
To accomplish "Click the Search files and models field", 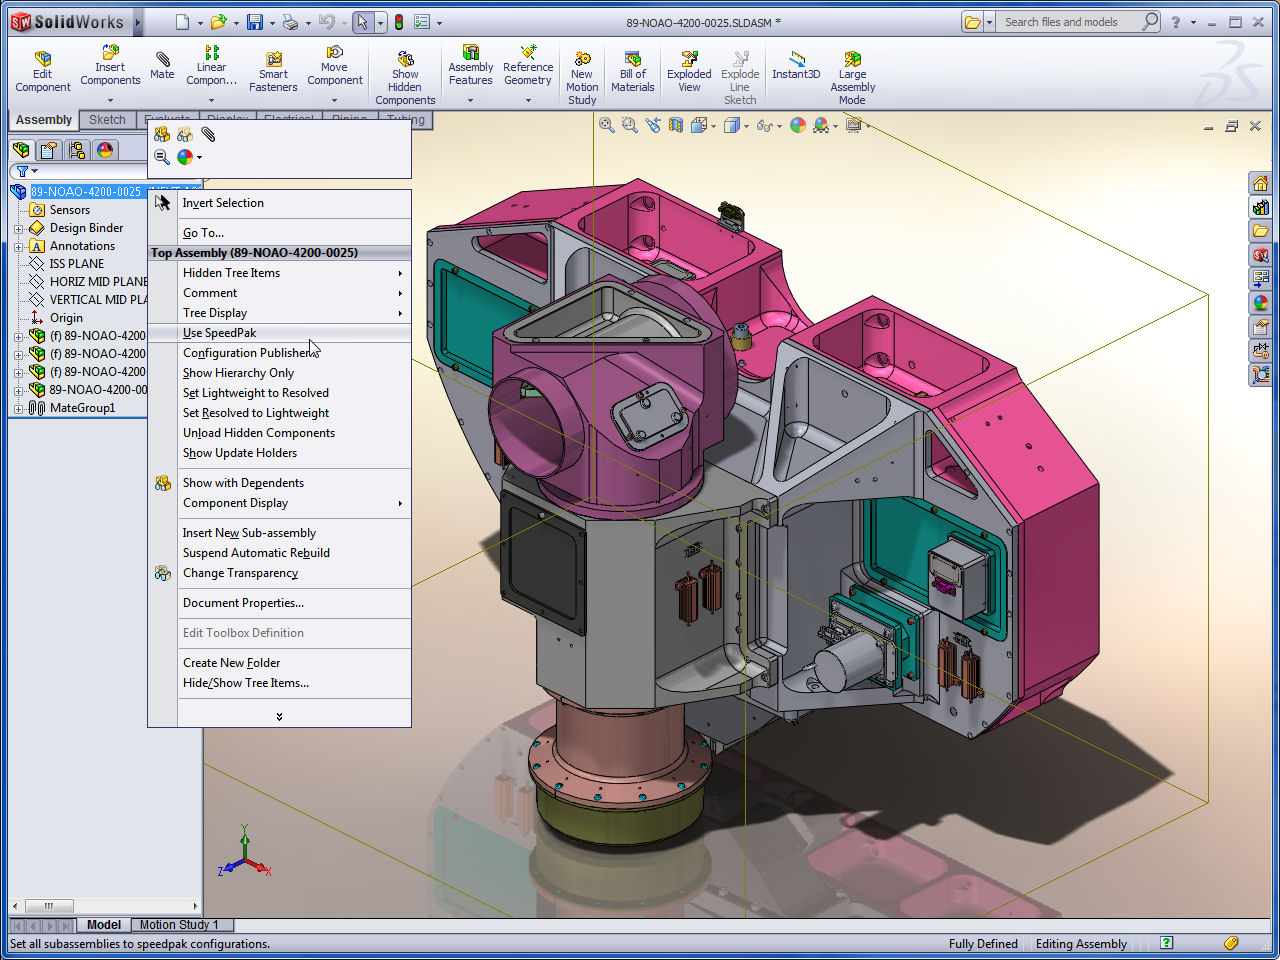I will [x=1070, y=22].
